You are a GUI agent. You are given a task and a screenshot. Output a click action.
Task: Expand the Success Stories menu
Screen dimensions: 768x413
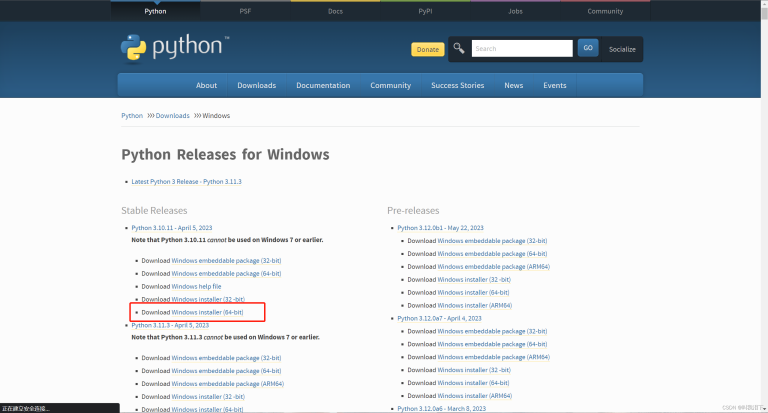pyautogui.click(x=457, y=85)
